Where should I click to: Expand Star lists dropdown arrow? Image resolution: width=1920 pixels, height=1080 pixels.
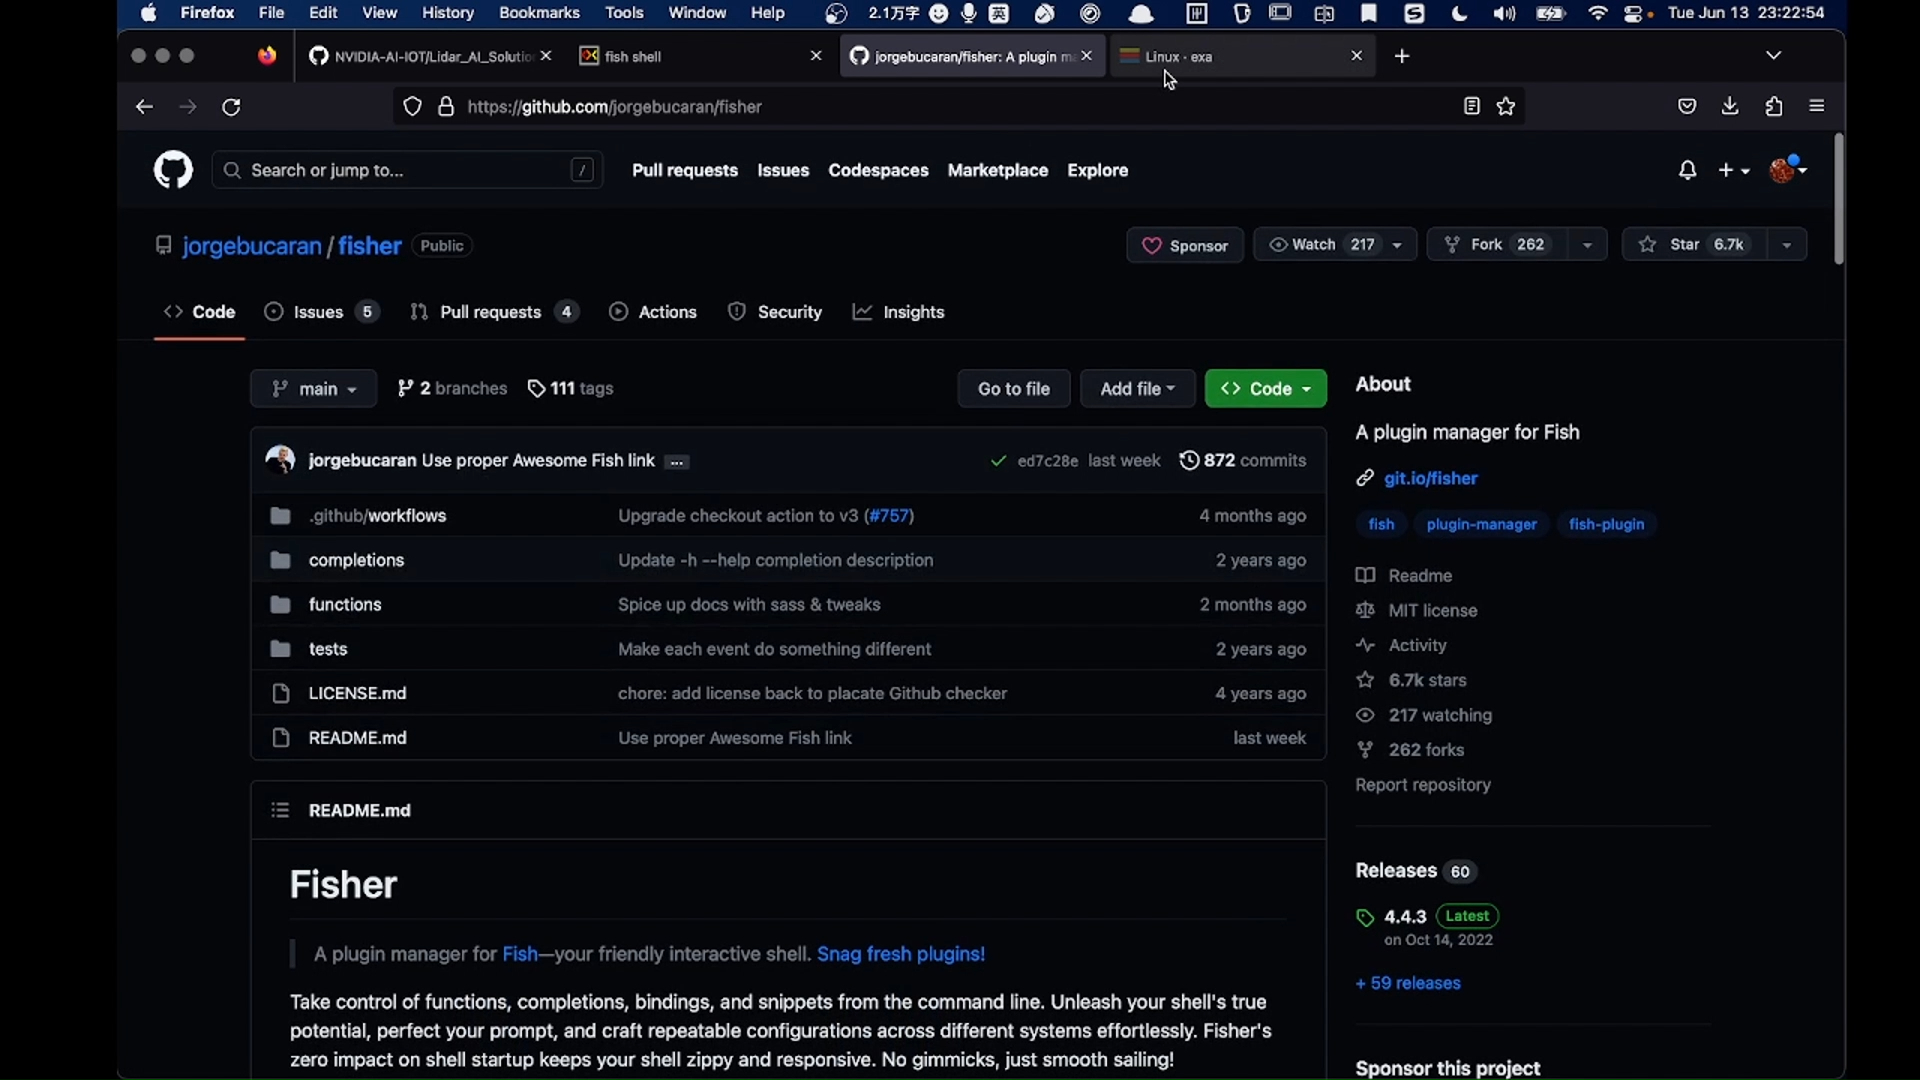point(1786,245)
